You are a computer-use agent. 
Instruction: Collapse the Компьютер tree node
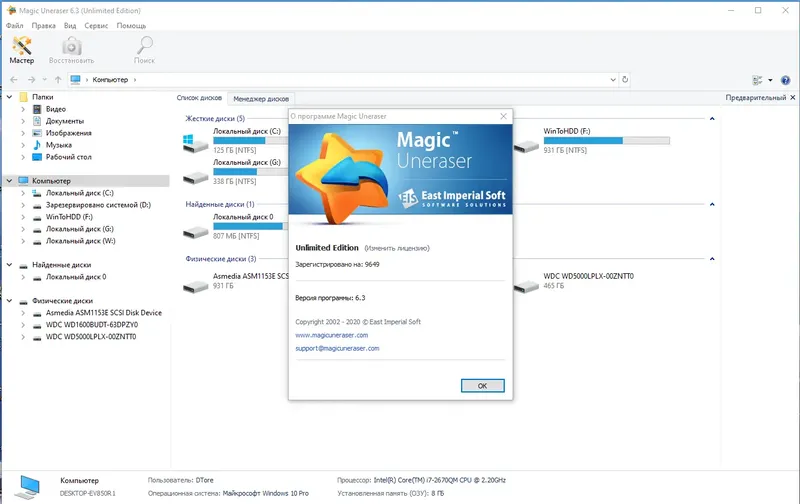coord(9,181)
